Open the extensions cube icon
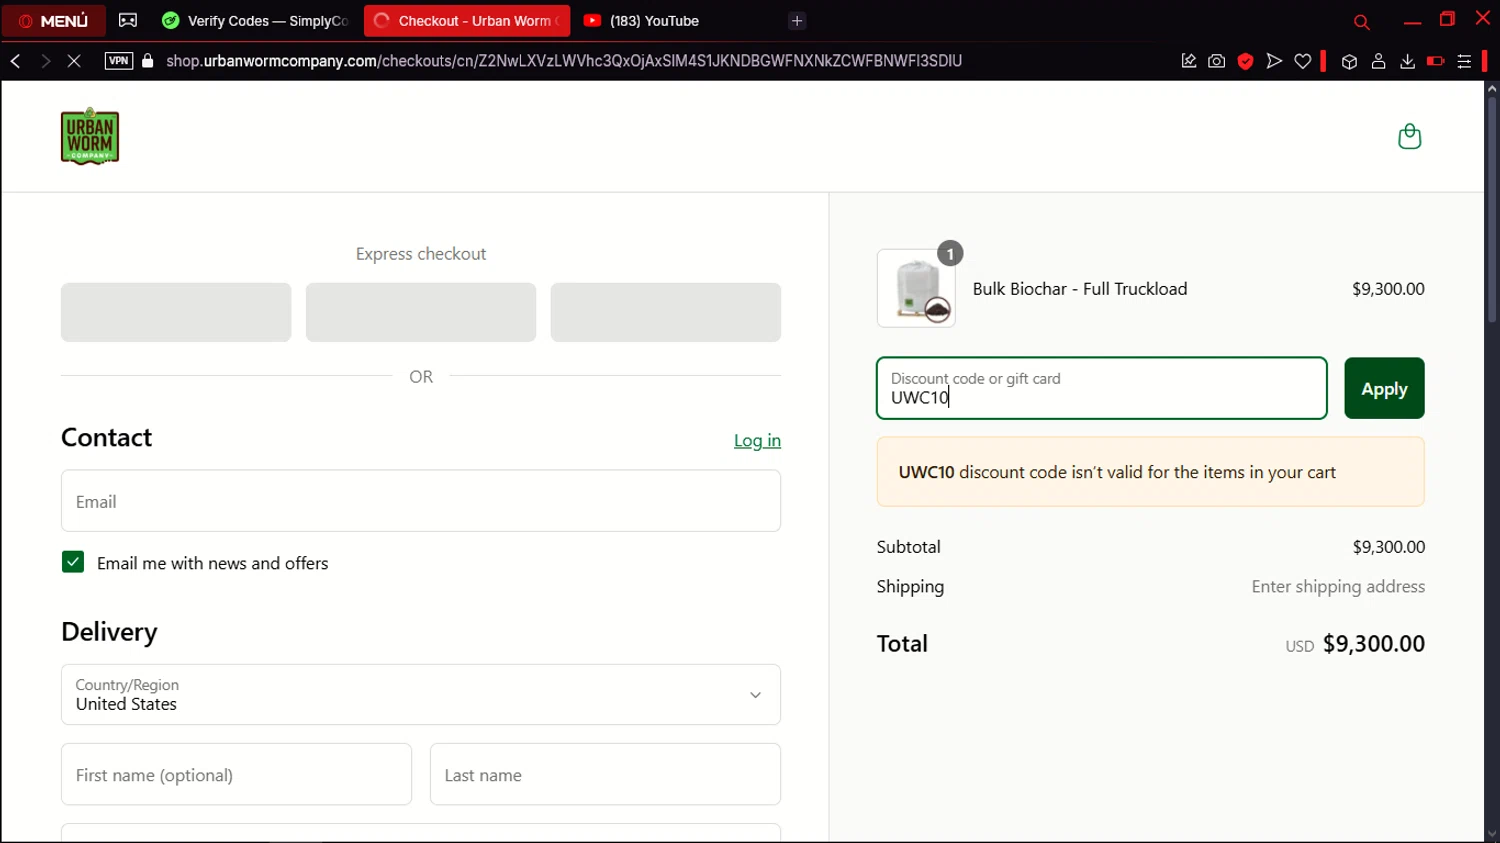The width and height of the screenshot is (1500, 843). click(1349, 61)
